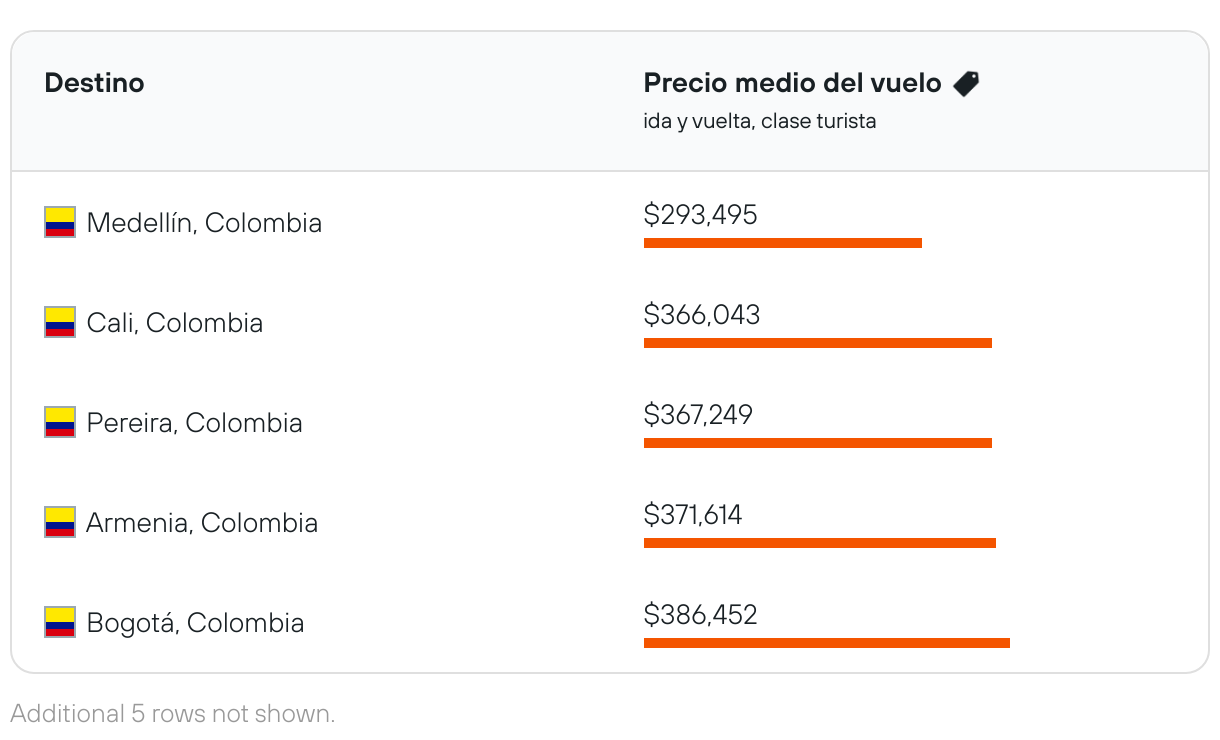1220x740 pixels.
Task: Click the Colombia flag beside Bogotá
Action: click(60, 622)
